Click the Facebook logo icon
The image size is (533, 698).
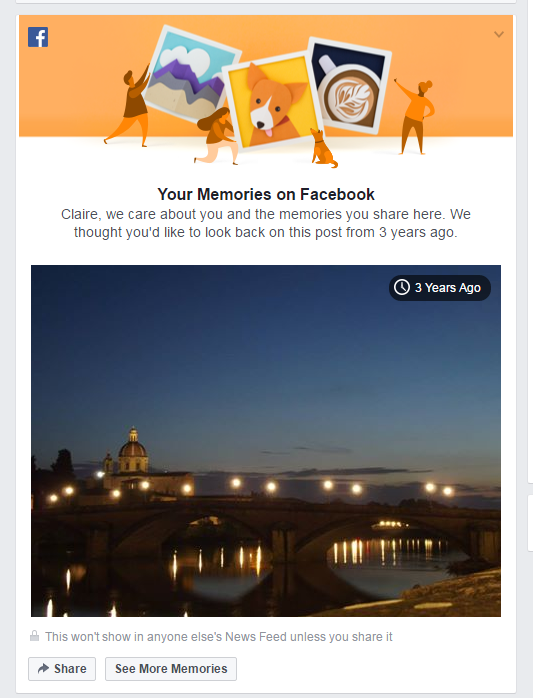point(38,37)
